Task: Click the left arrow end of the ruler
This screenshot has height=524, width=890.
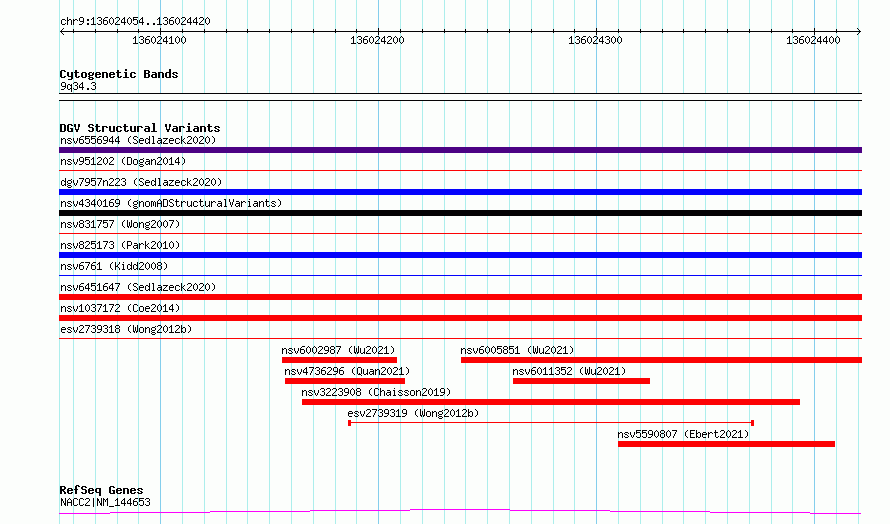Action: [62, 31]
